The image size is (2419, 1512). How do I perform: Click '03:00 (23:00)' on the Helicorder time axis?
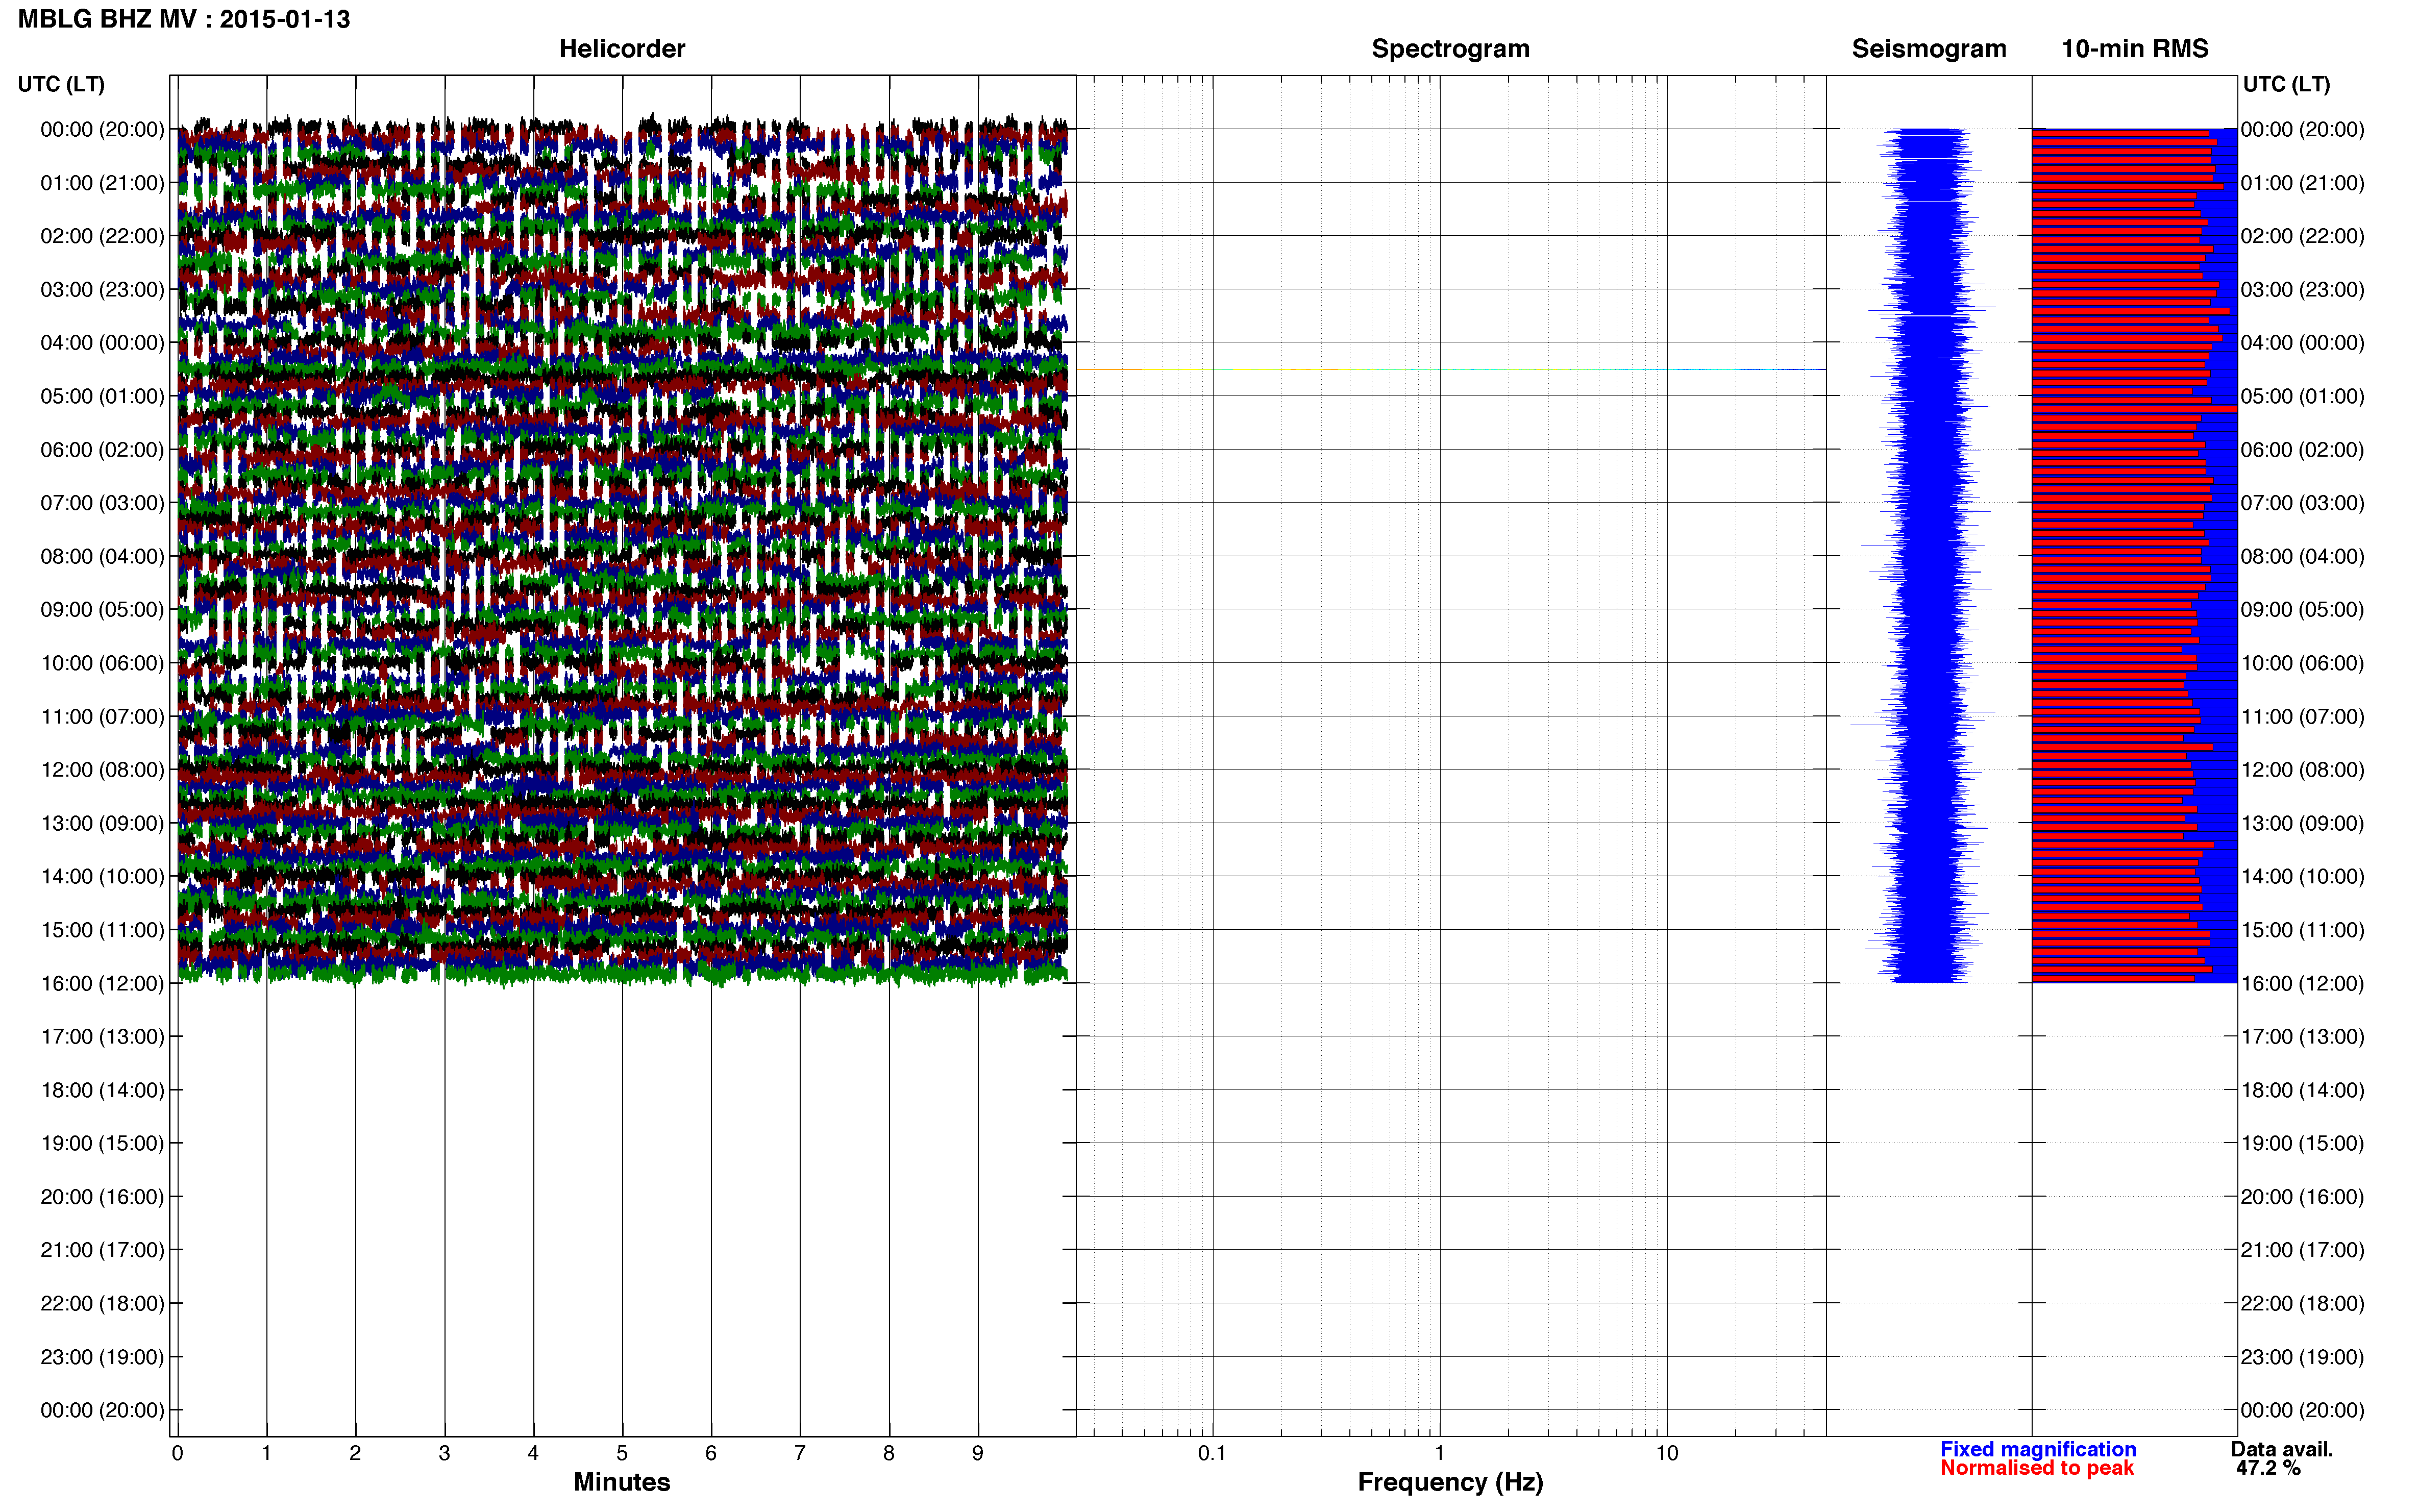(x=102, y=290)
